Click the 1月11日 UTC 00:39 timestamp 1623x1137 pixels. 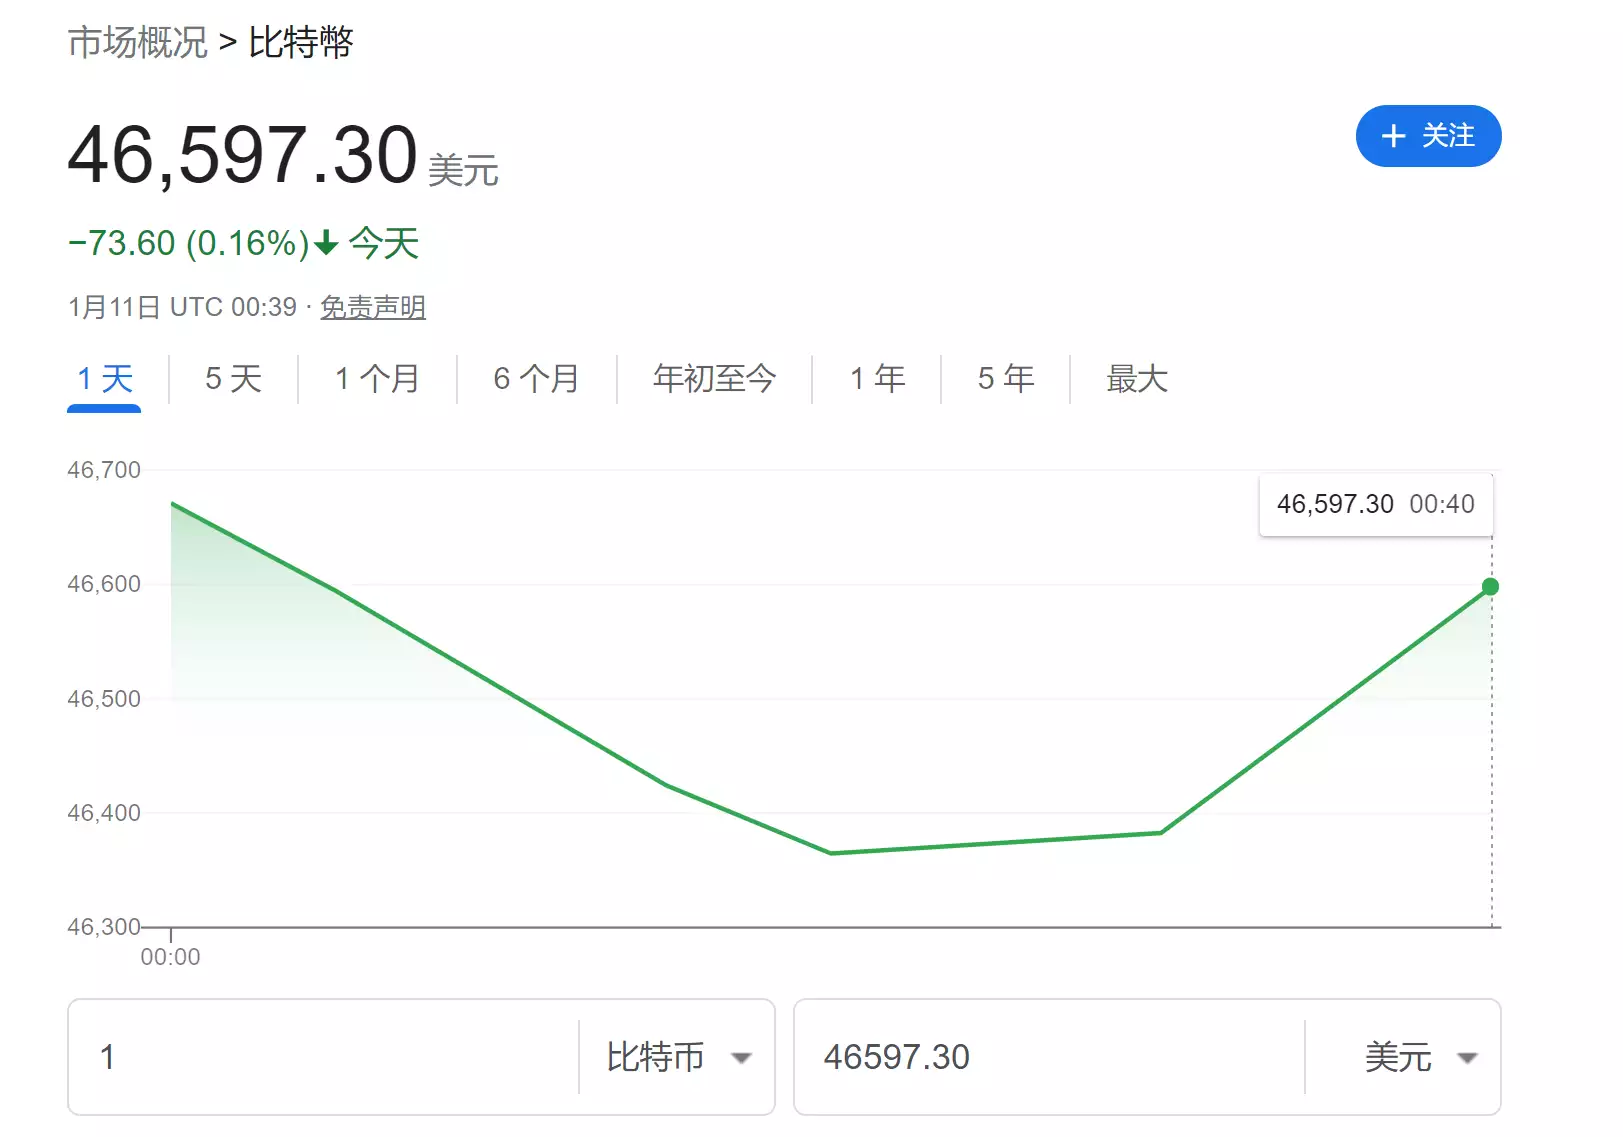coord(182,307)
